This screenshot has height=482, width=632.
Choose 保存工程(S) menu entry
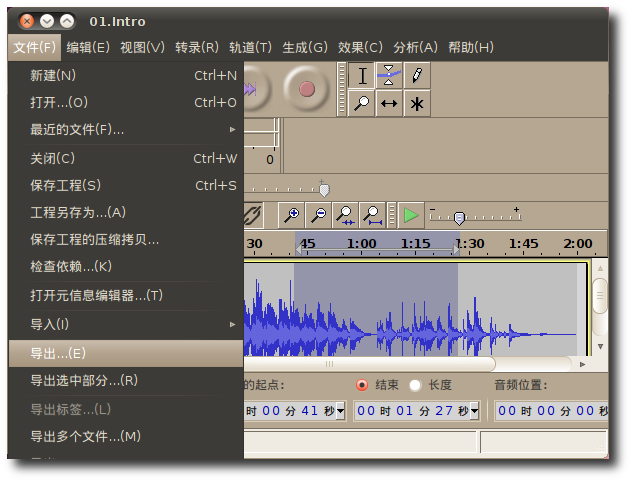[126, 186]
